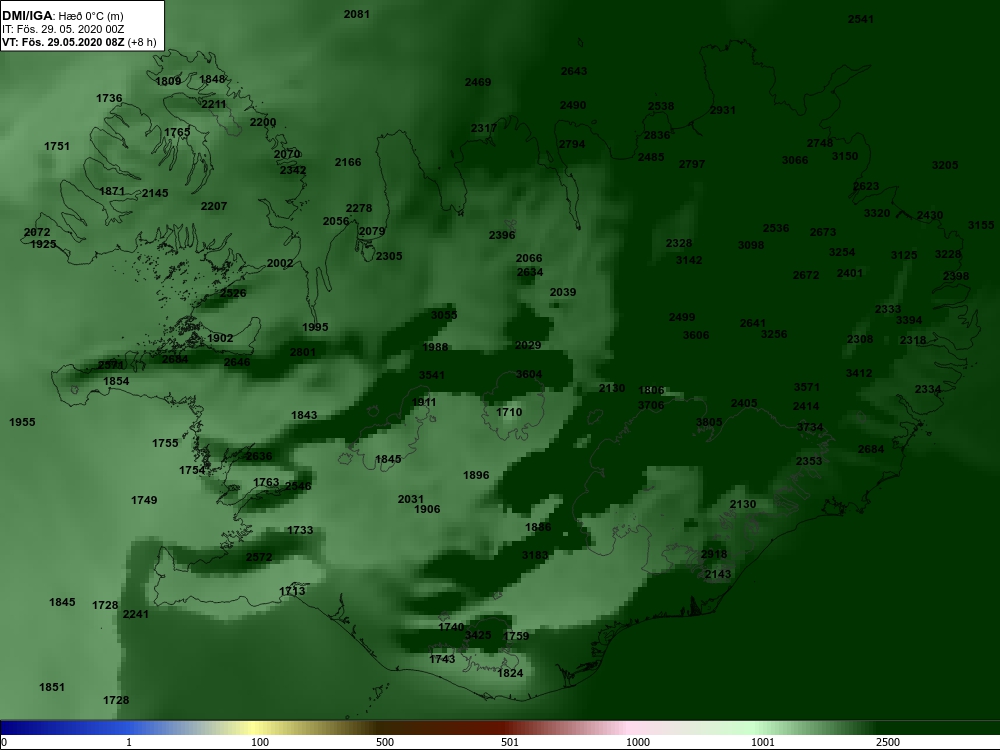Click the map value 2801
The image size is (1000, 750).
tap(303, 353)
